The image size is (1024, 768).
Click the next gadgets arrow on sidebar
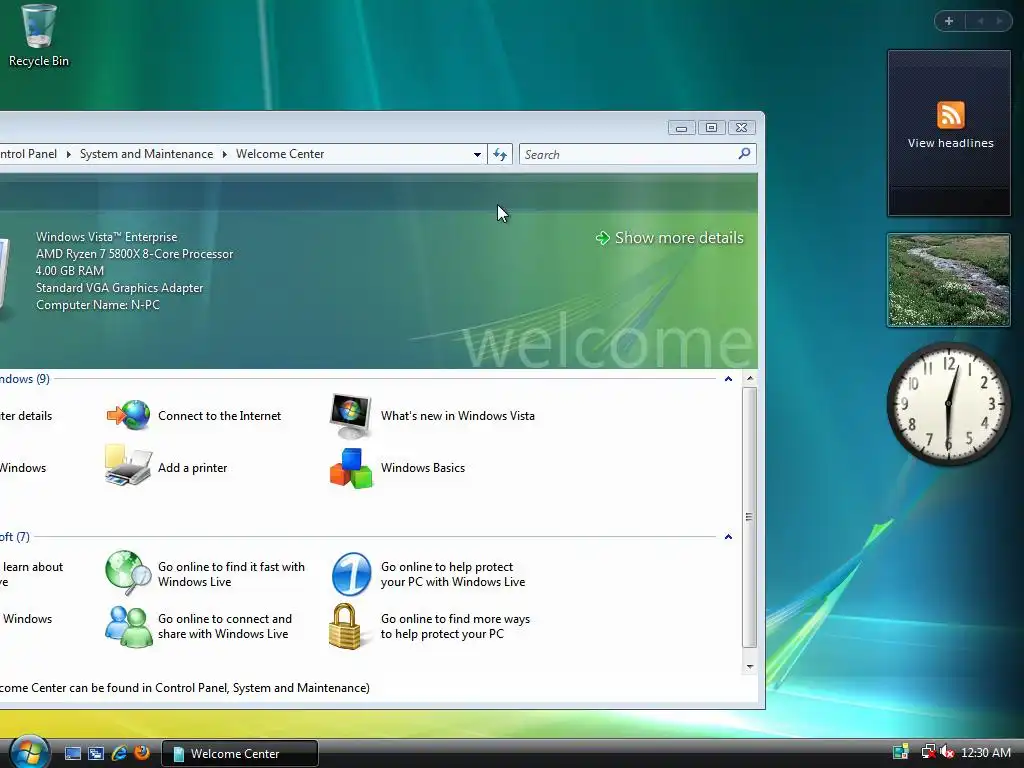tap(999, 21)
